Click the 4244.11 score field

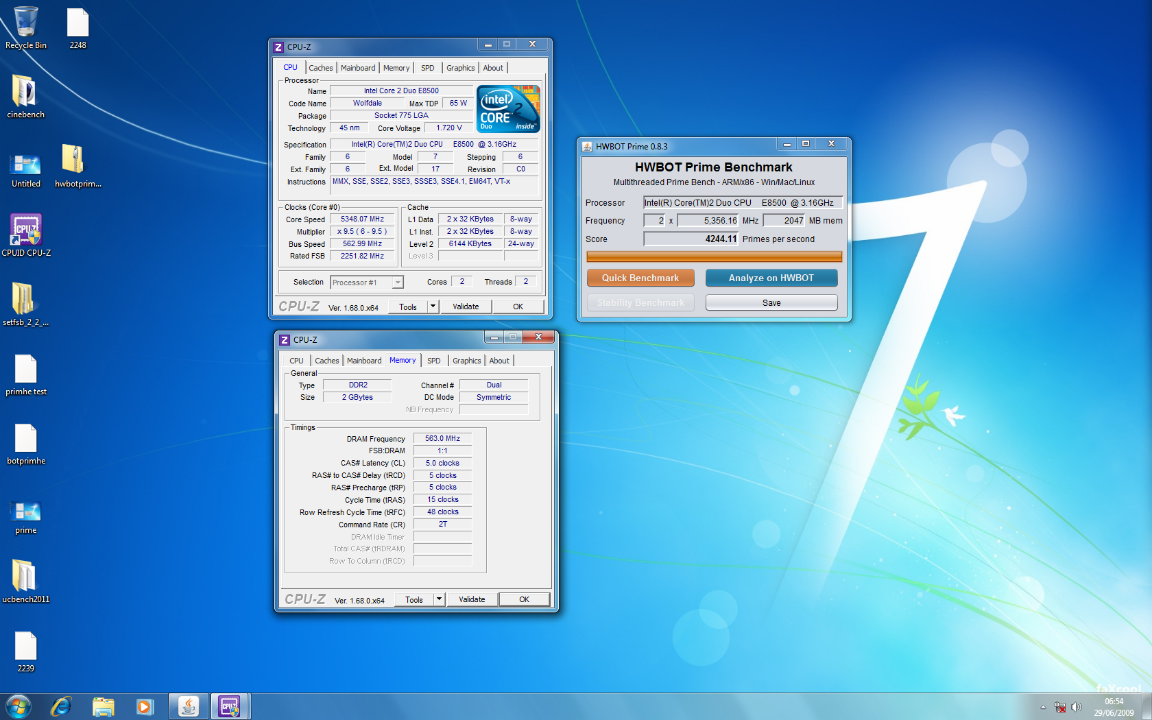691,239
